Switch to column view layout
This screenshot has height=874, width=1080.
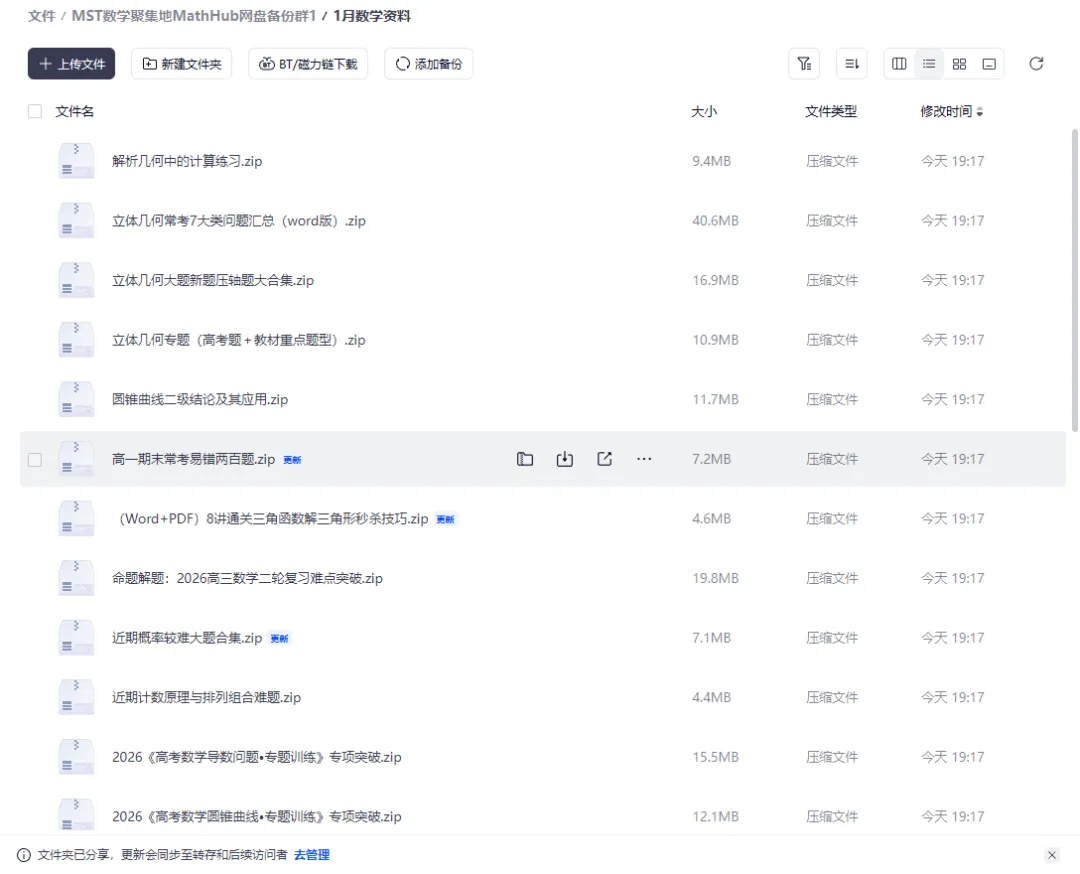point(898,63)
